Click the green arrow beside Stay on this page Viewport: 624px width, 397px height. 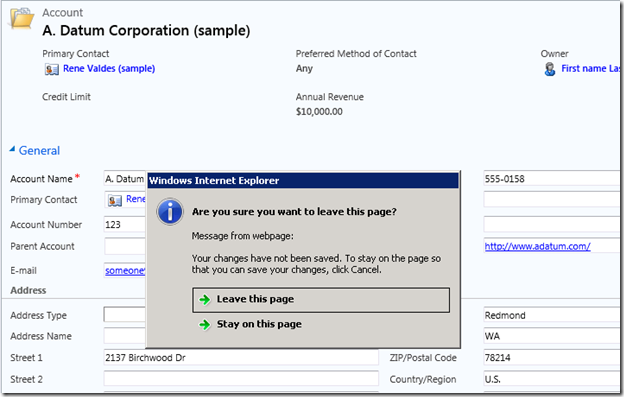(x=205, y=325)
